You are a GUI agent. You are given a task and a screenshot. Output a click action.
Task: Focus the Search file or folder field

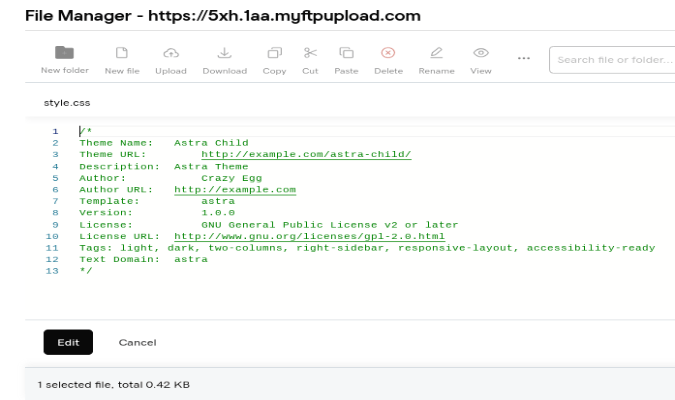tap(612, 60)
